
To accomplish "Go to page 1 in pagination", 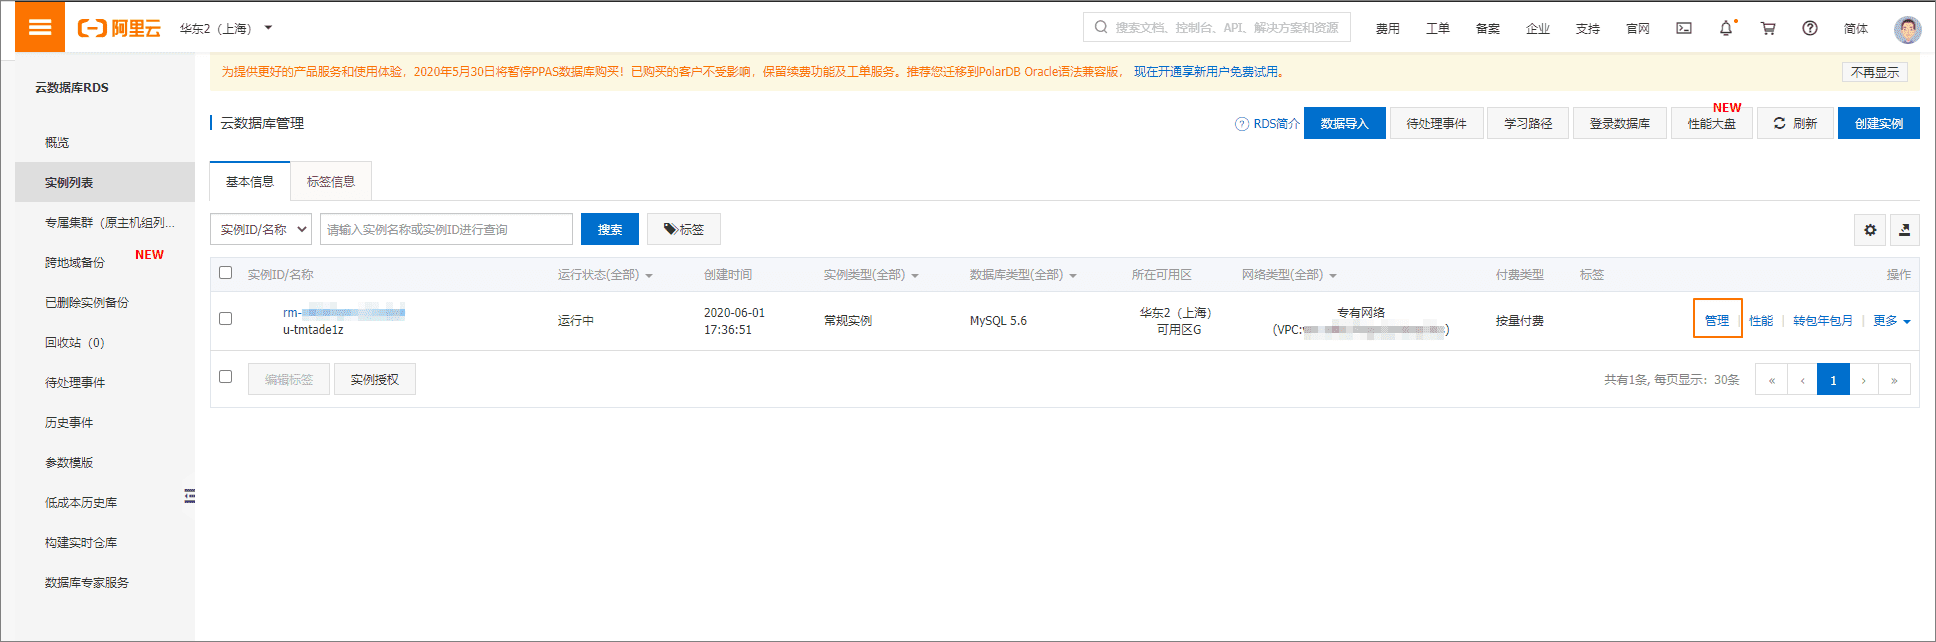I will click(1833, 380).
